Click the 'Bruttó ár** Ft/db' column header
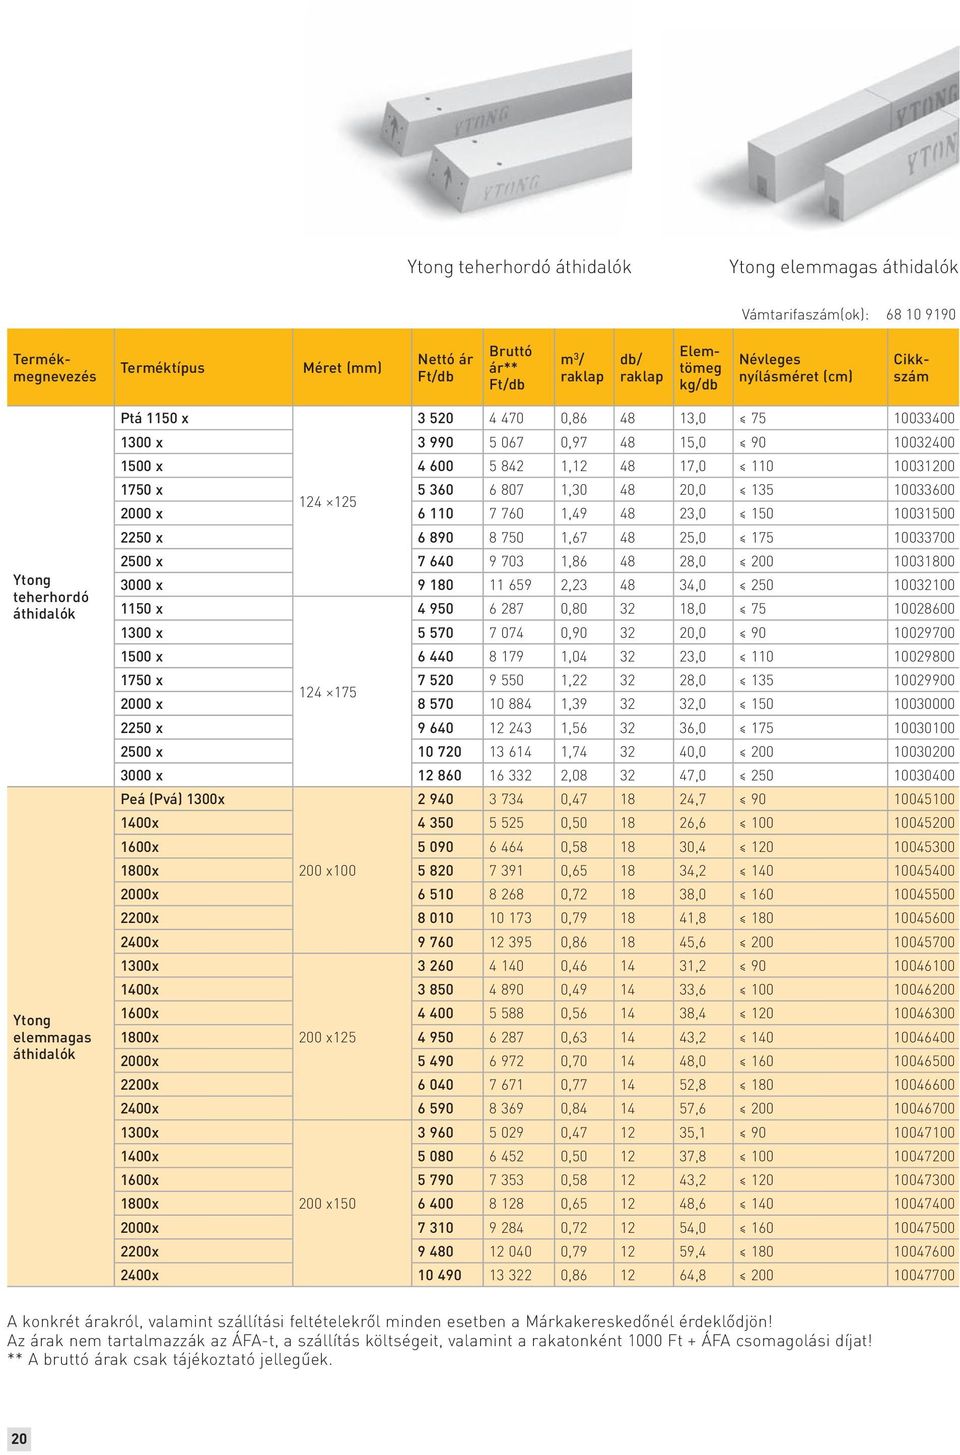Viewport: 960px width, 1455px height. click(510, 368)
